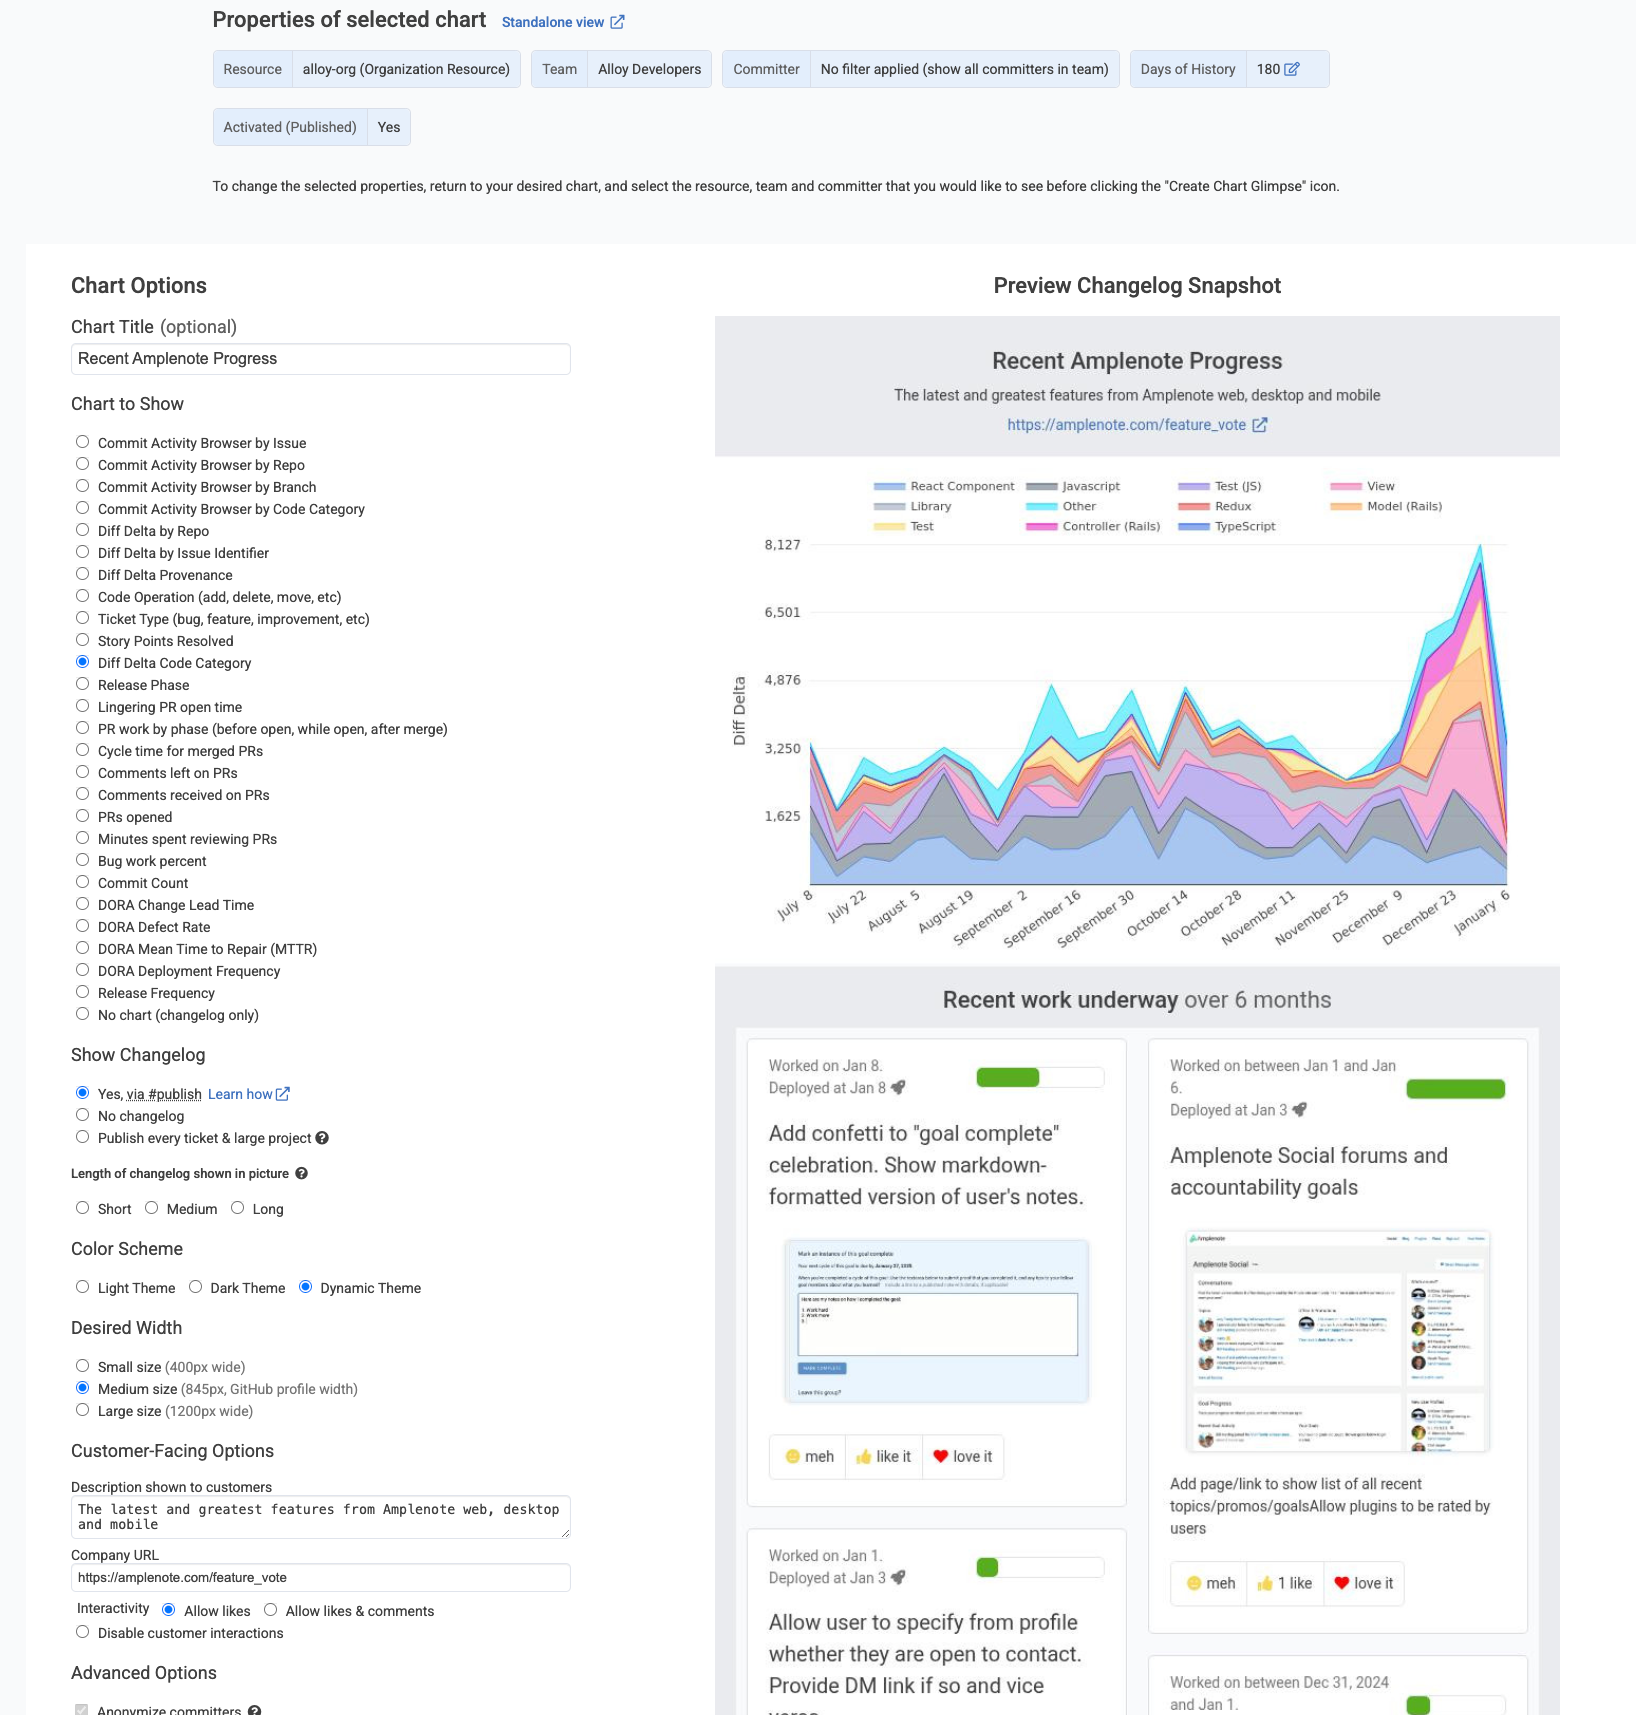Select Cycle time for merged PRs
Viewport: 1636px width, 1715px height.
pyautogui.click(x=83, y=750)
